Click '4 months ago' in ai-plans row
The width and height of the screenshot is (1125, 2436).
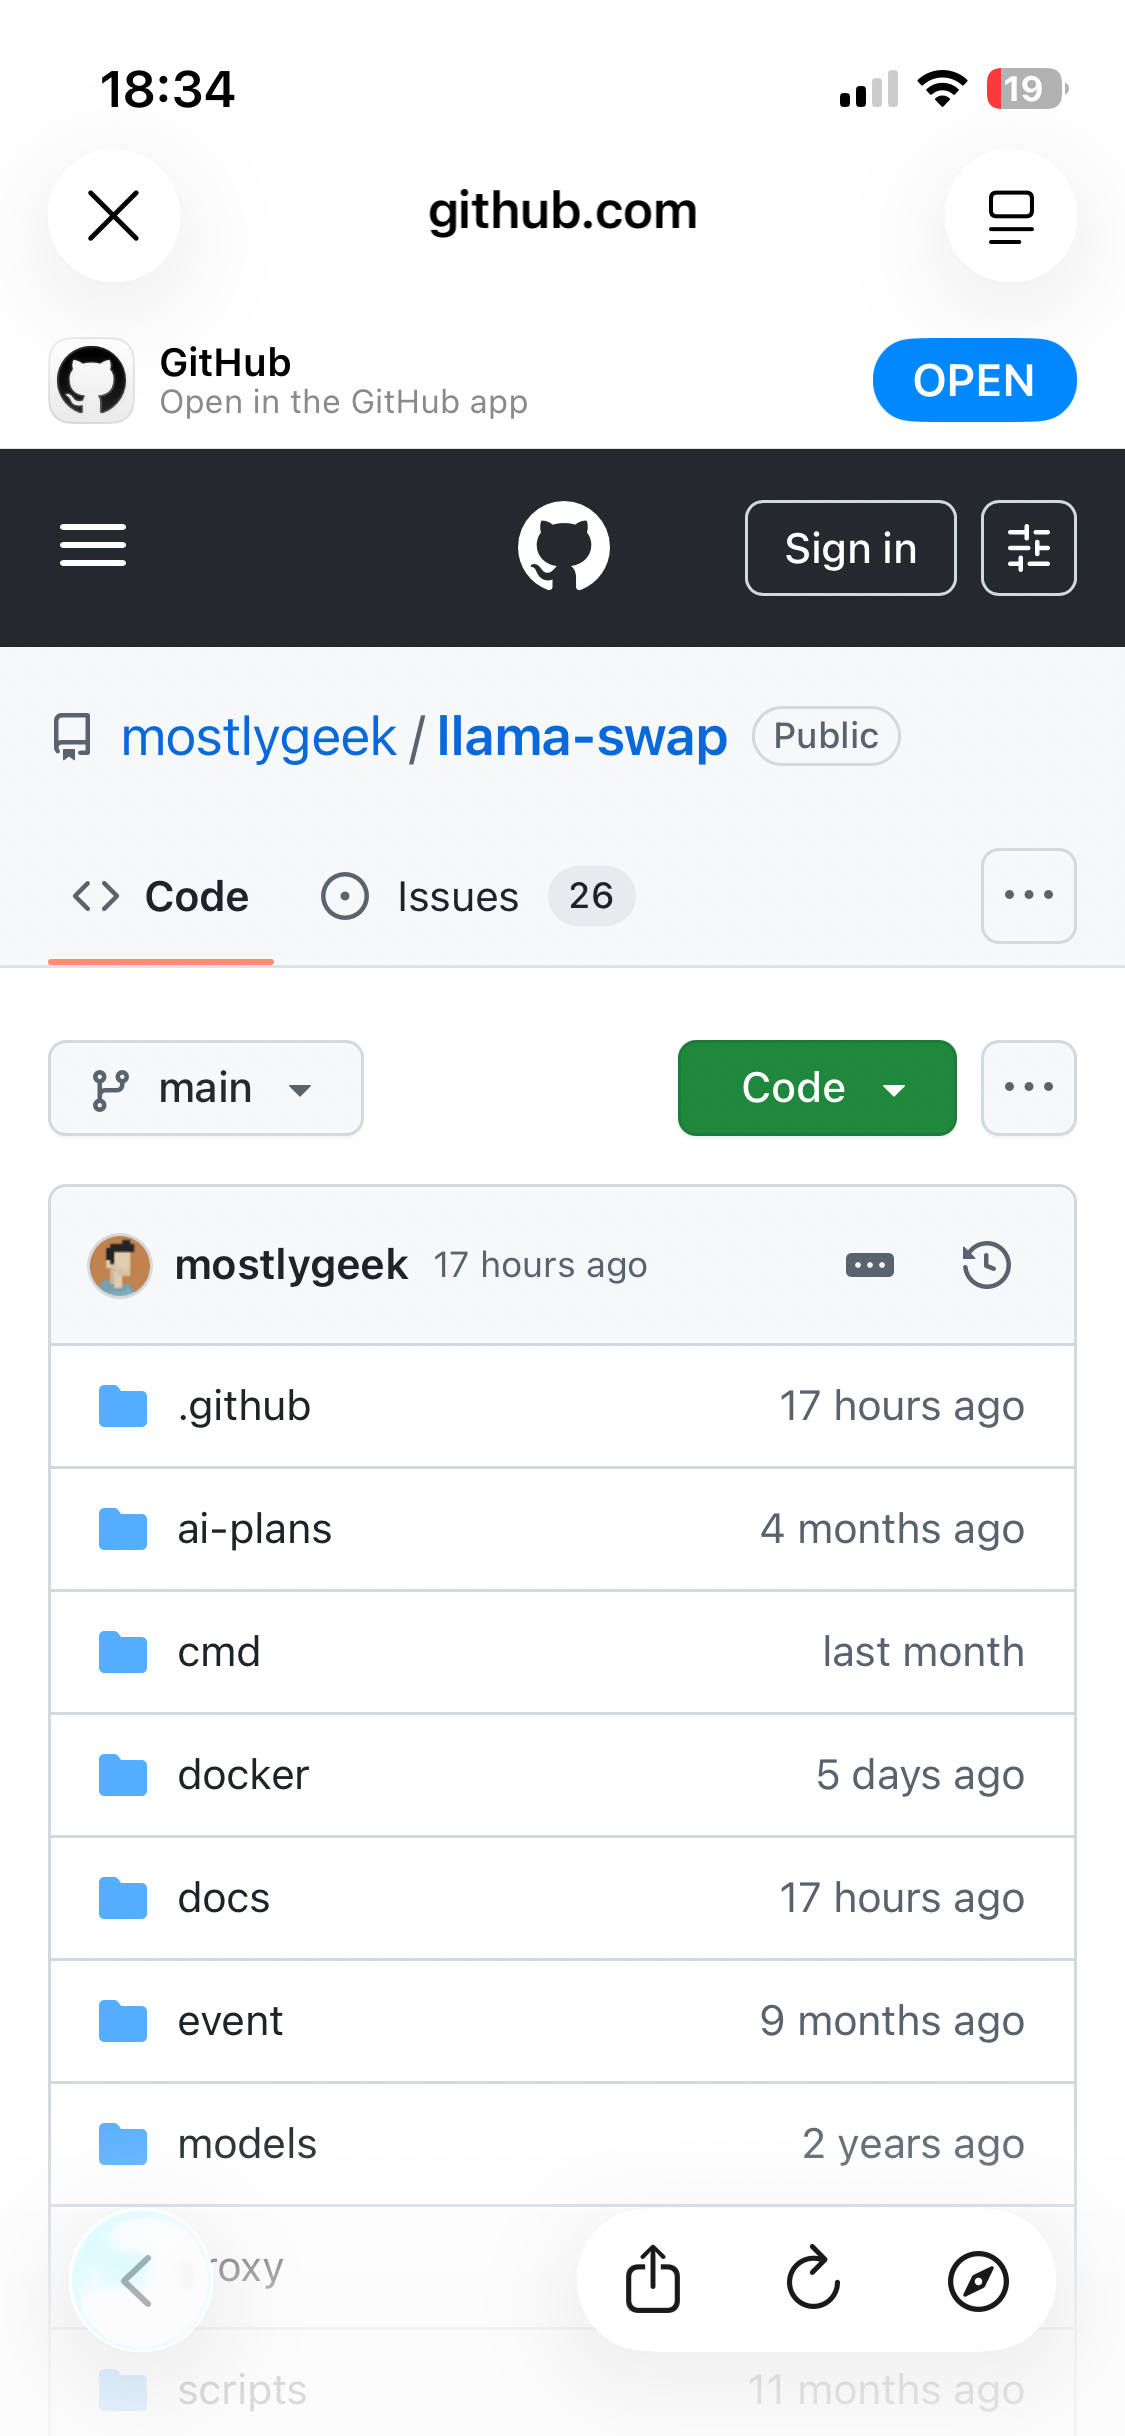click(x=892, y=1529)
